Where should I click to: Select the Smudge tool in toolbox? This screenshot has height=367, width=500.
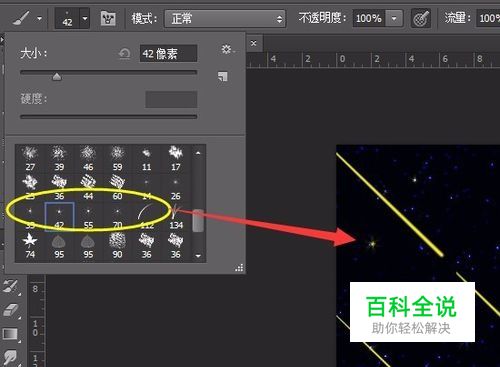coord(11,357)
